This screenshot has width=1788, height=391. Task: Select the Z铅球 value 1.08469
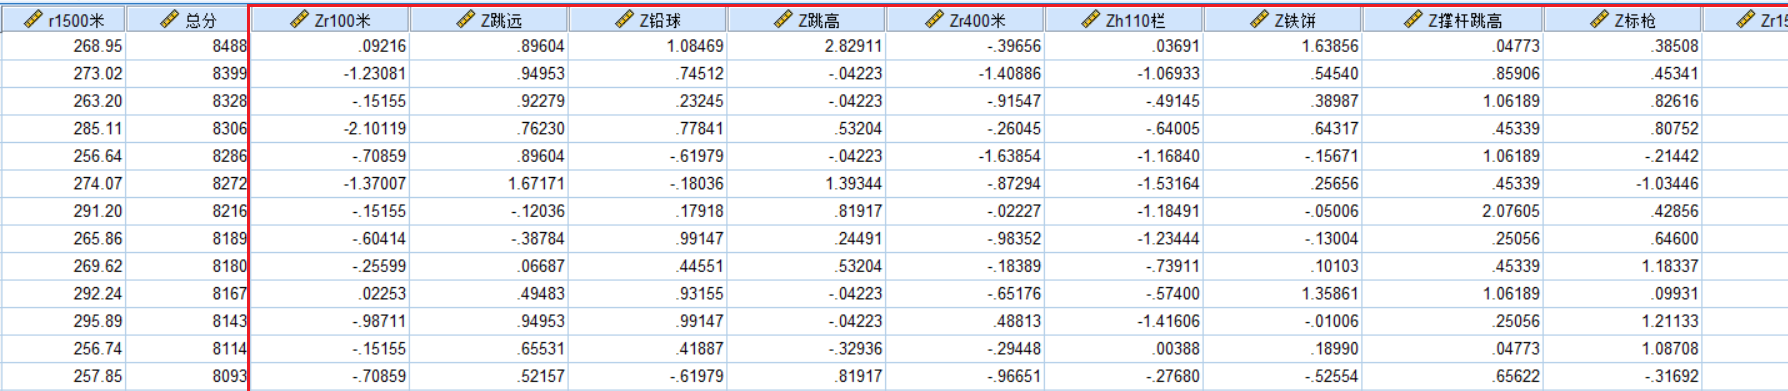648,46
